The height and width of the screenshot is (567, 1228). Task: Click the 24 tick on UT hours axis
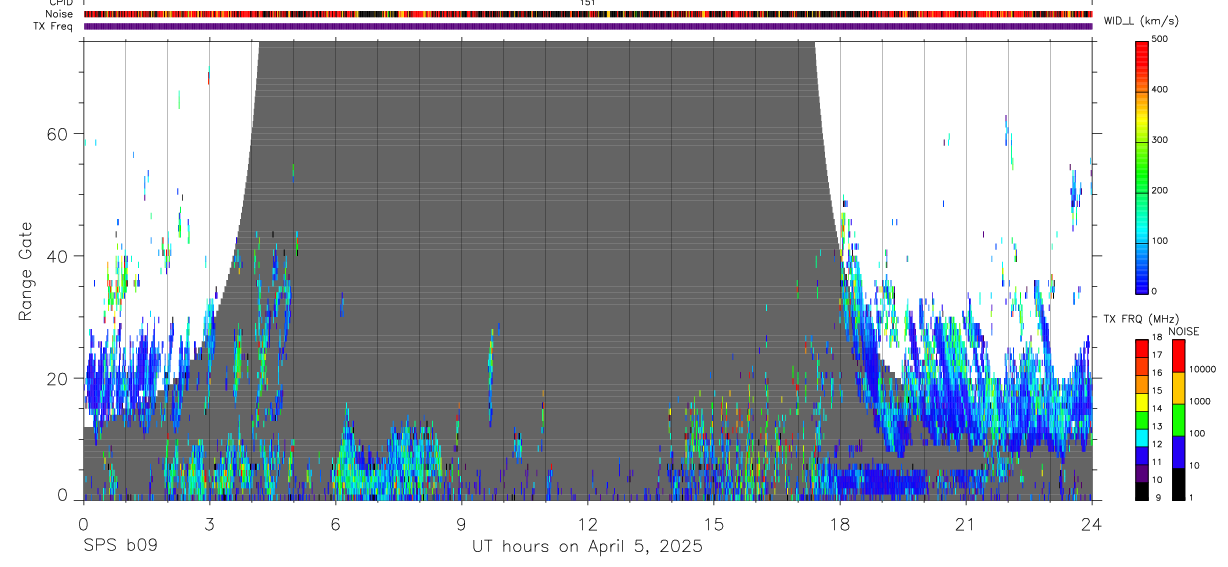coord(1092,523)
